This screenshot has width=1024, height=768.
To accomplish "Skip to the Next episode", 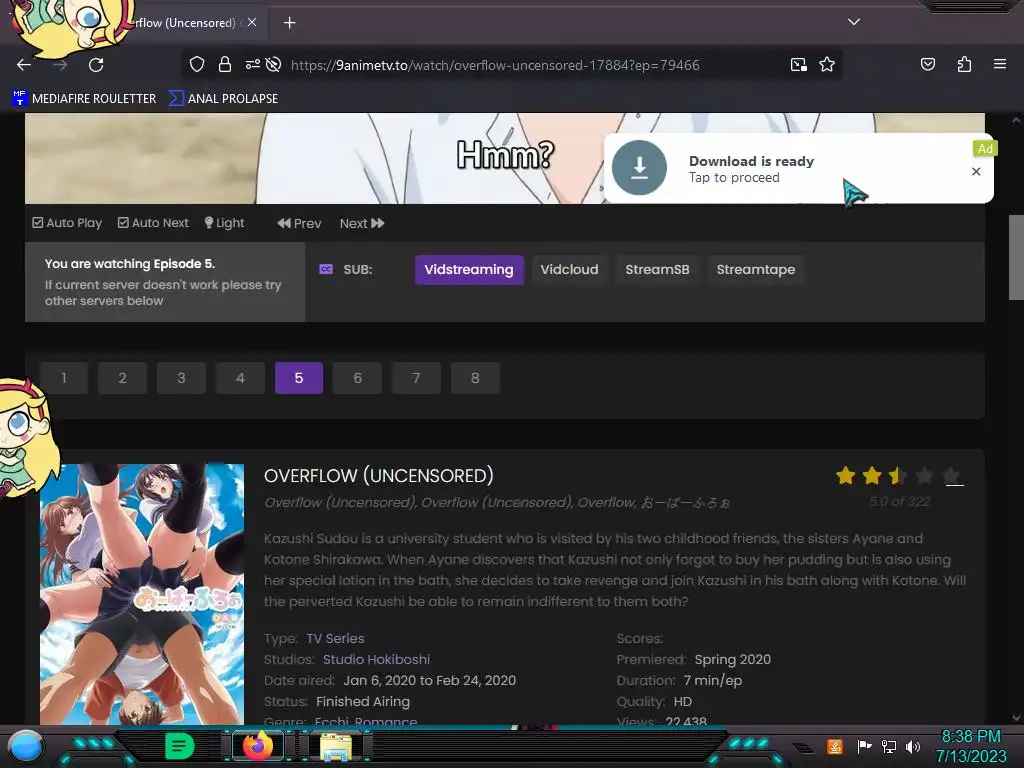I will tap(362, 223).
